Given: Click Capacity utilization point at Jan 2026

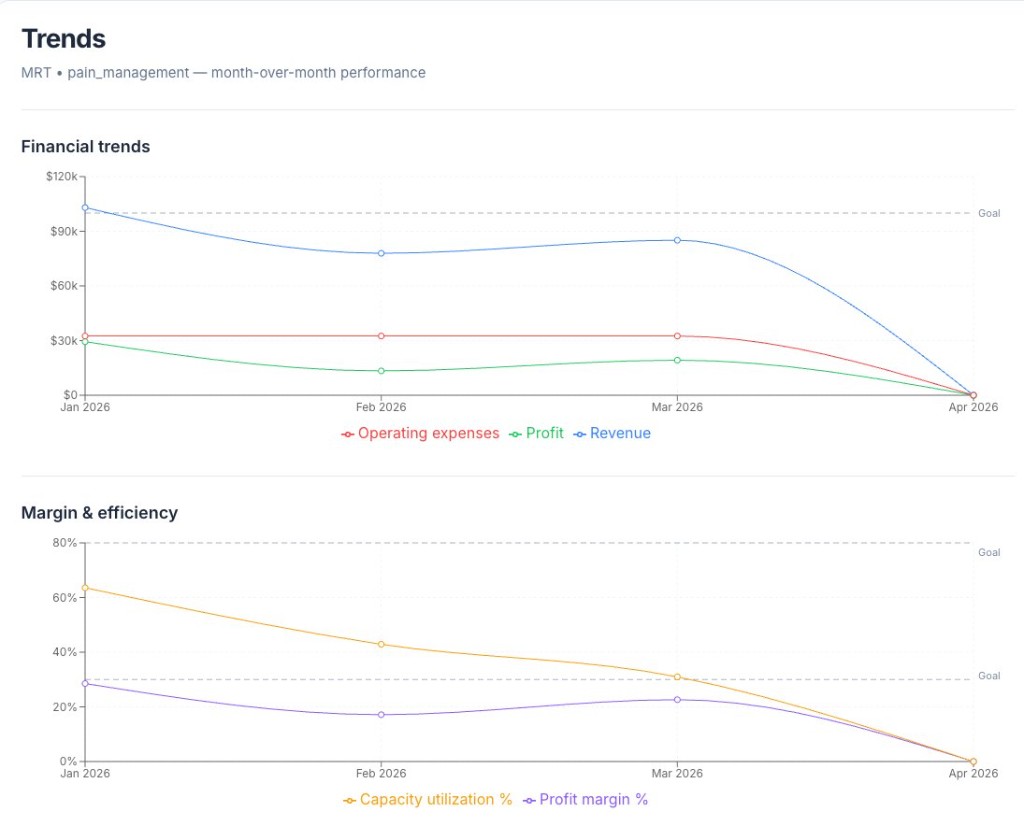Looking at the screenshot, I should click(85, 588).
